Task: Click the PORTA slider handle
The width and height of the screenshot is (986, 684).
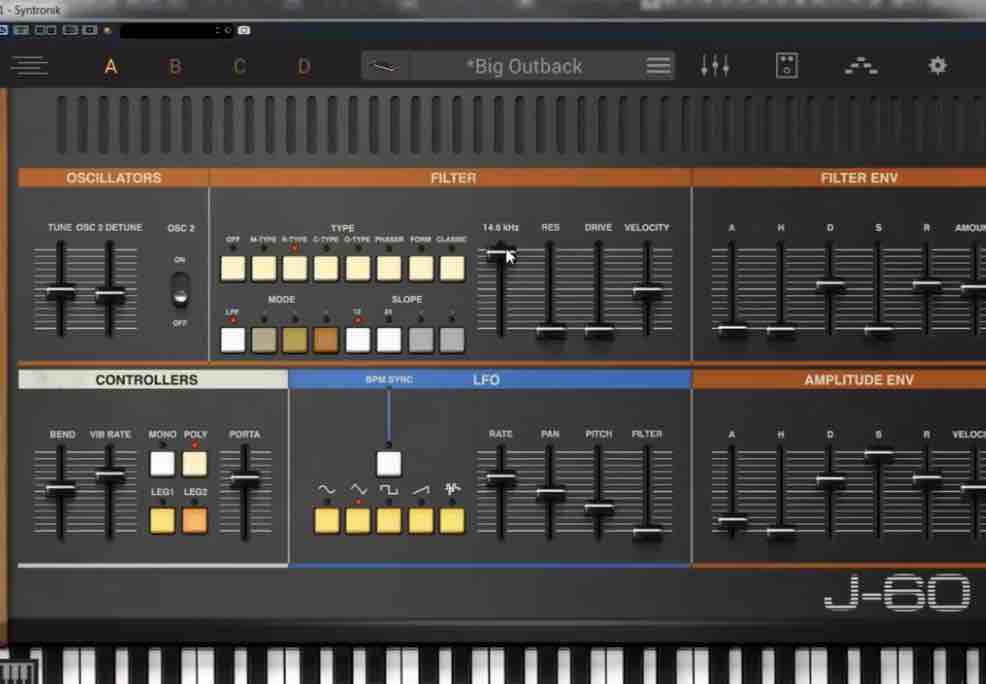Action: pyautogui.click(x=245, y=479)
